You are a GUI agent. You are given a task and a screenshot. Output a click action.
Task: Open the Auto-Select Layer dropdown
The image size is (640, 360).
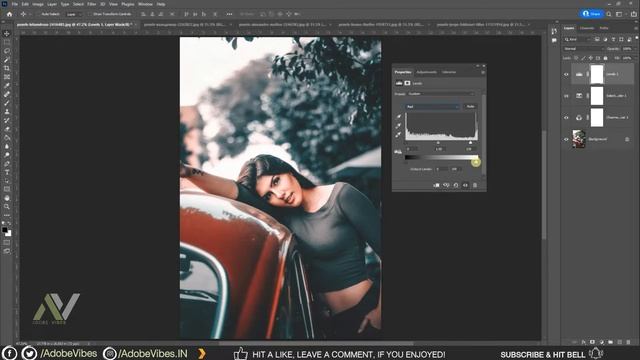click(73, 14)
